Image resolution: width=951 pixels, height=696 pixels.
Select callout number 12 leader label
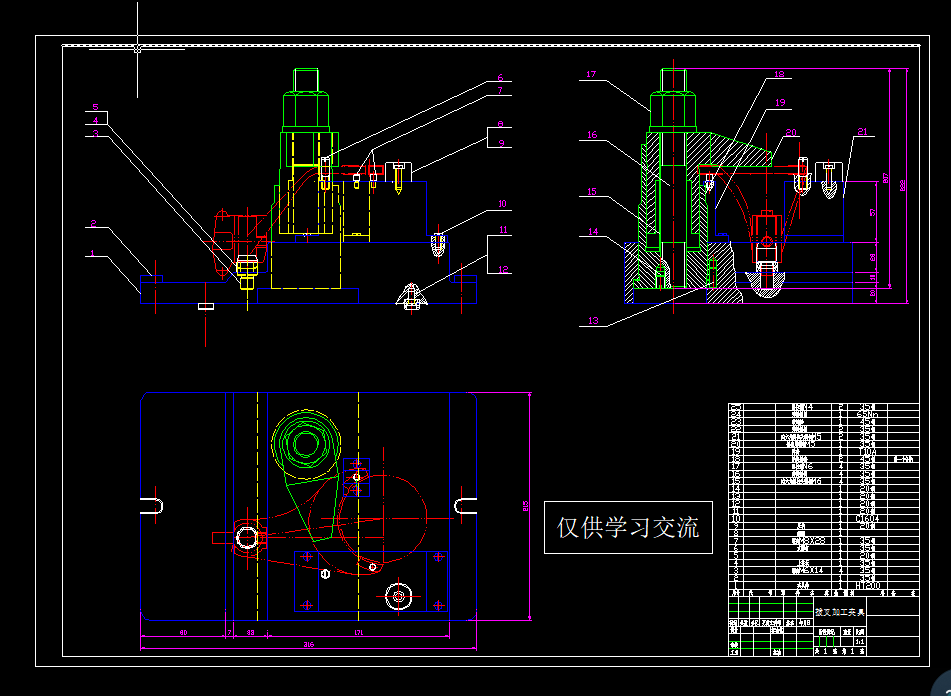(503, 269)
